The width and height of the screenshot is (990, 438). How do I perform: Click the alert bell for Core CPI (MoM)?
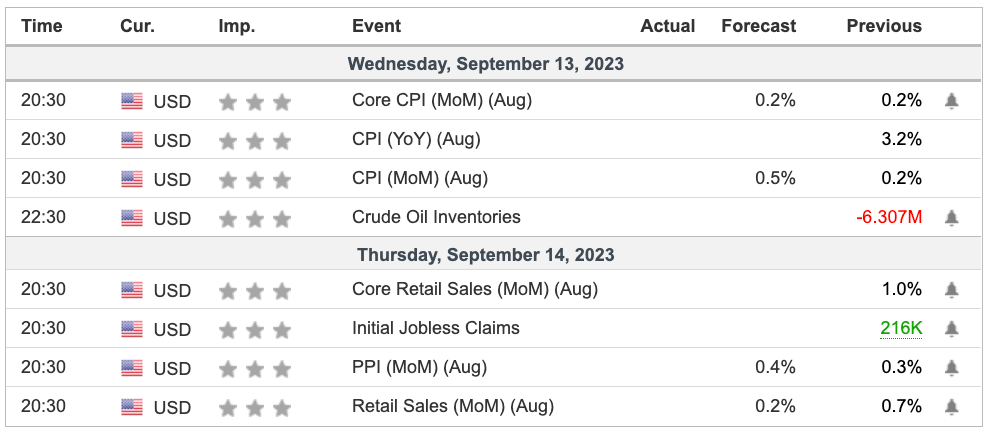point(951,101)
